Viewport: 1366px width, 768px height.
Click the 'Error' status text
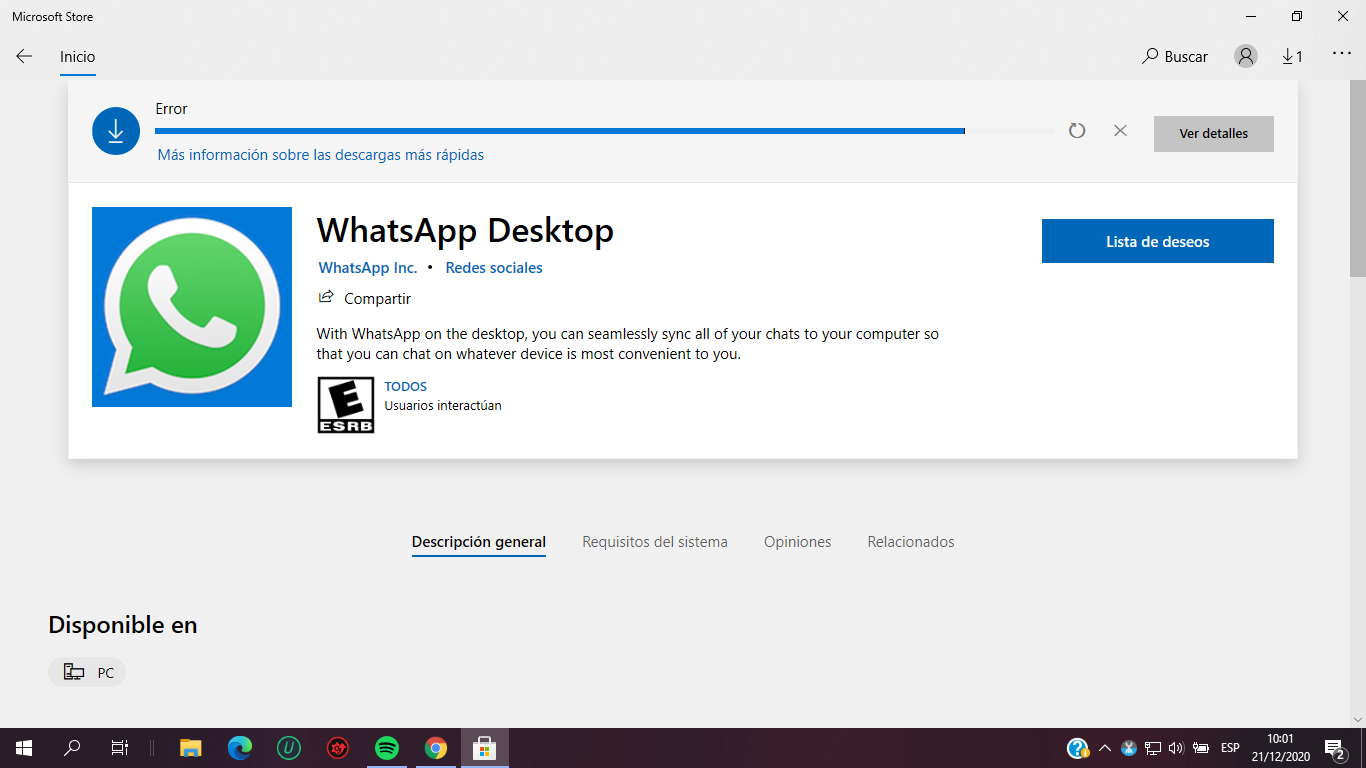[171, 109]
